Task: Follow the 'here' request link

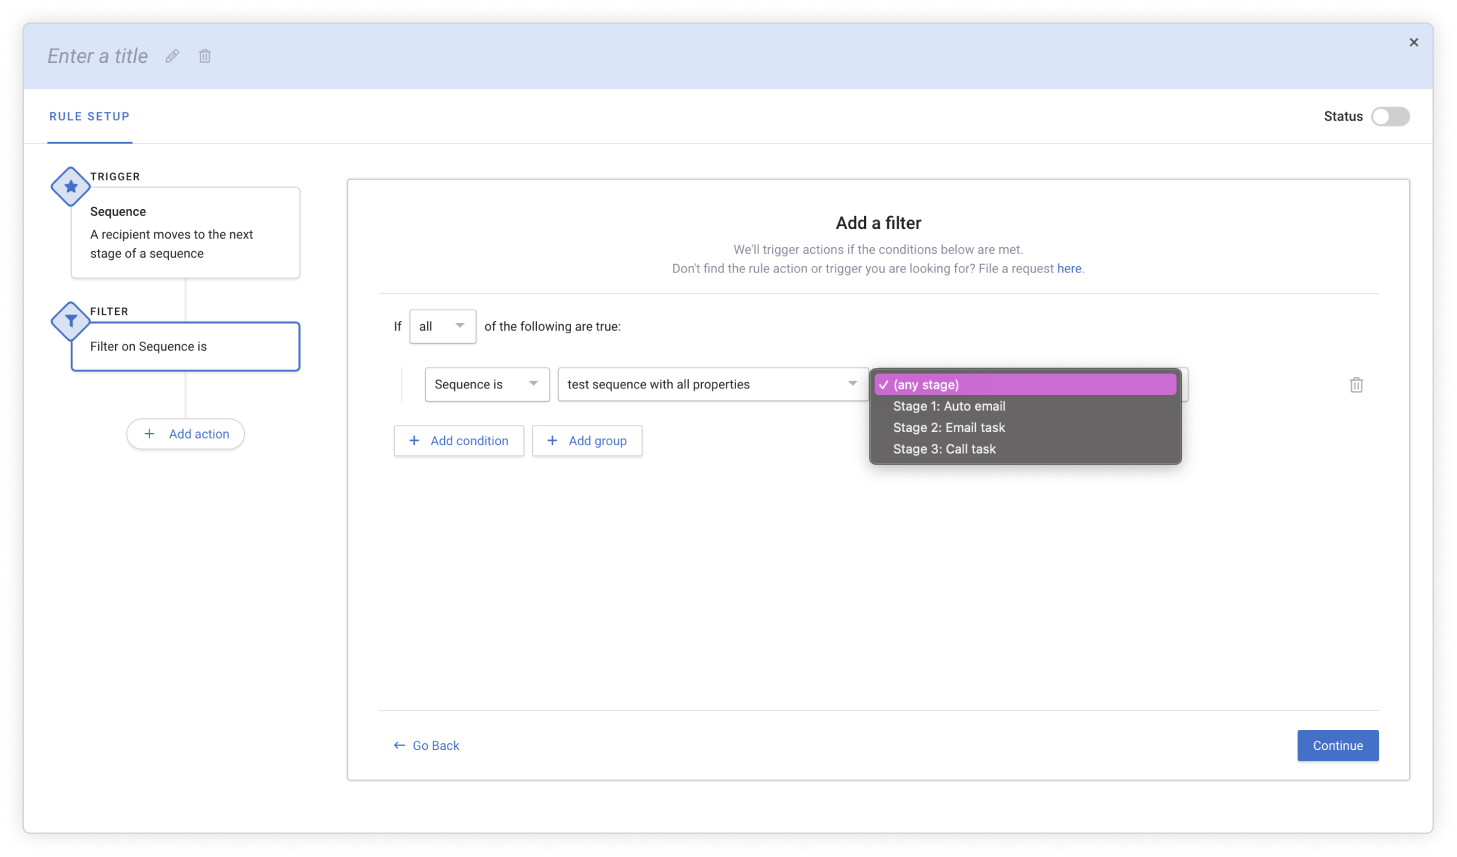Action: [1069, 269]
